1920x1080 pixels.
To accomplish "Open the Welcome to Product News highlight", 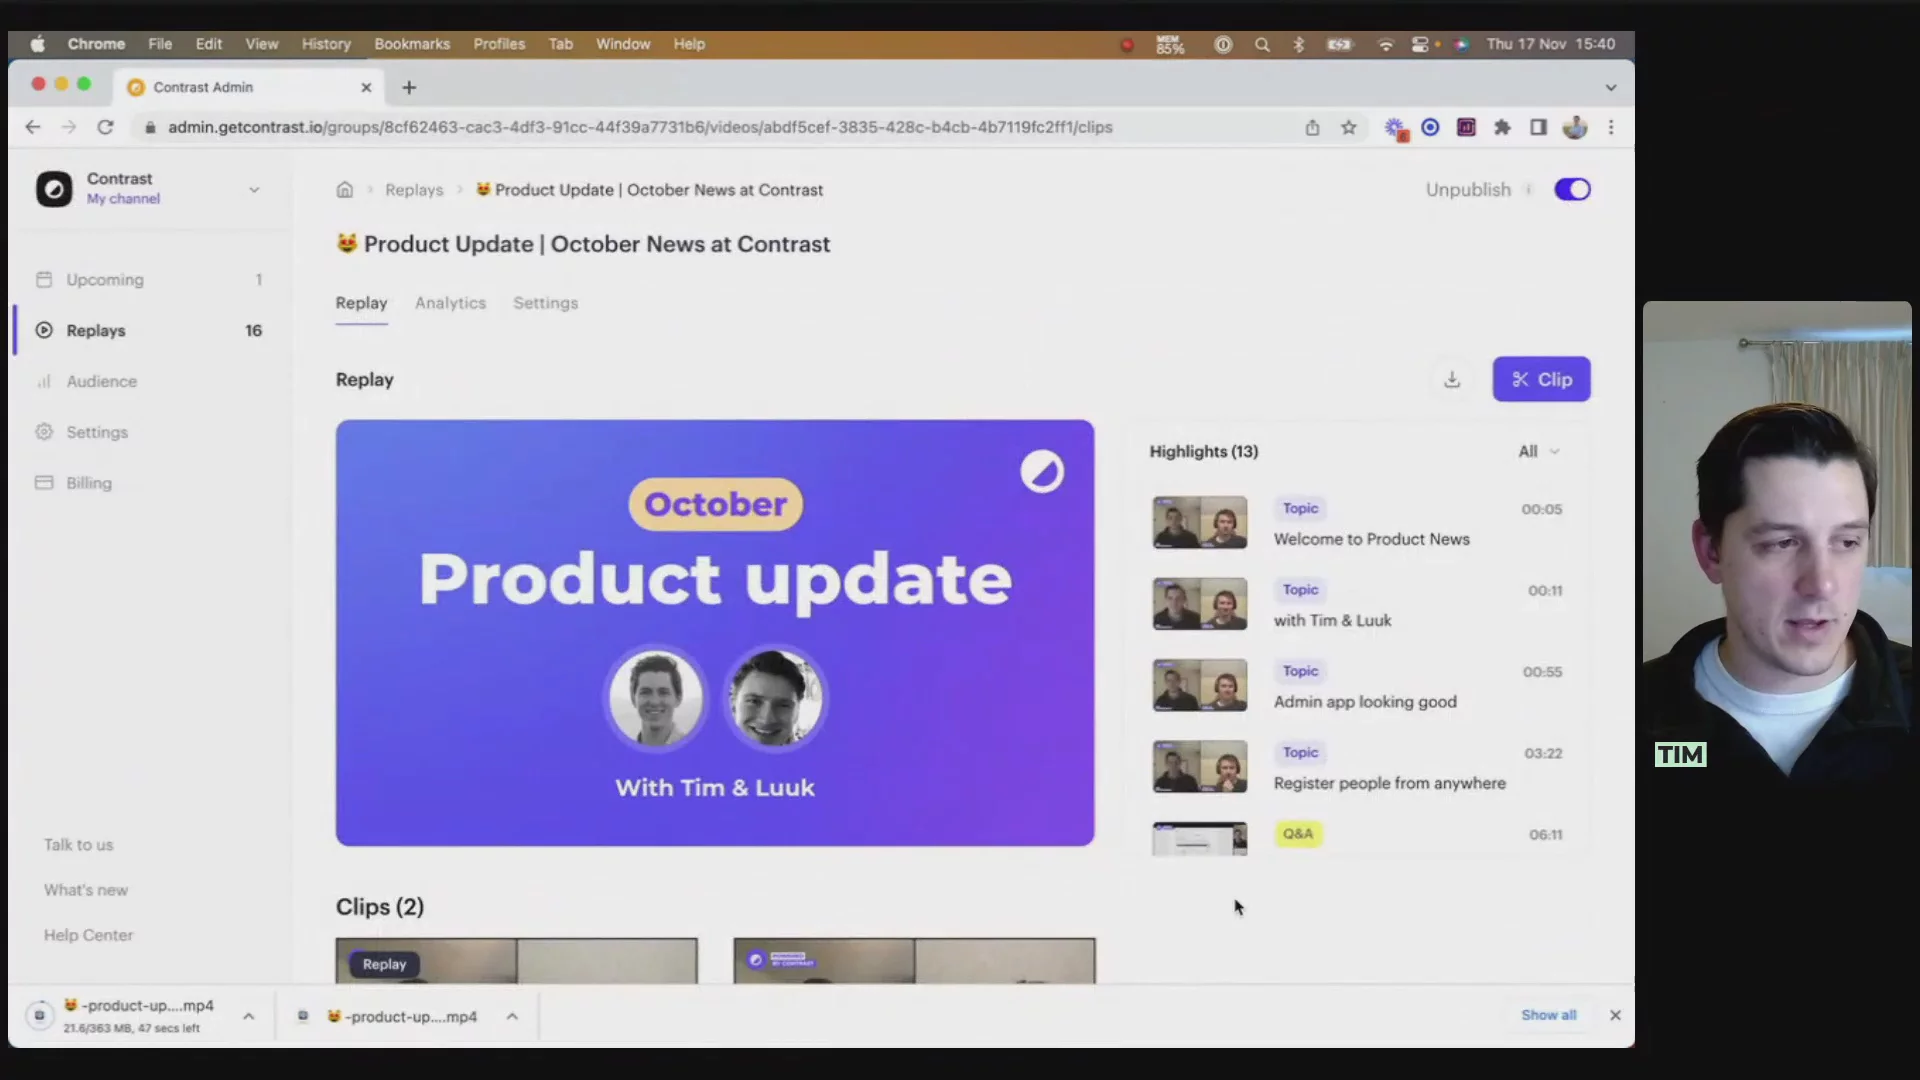I will pyautogui.click(x=1358, y=523).
